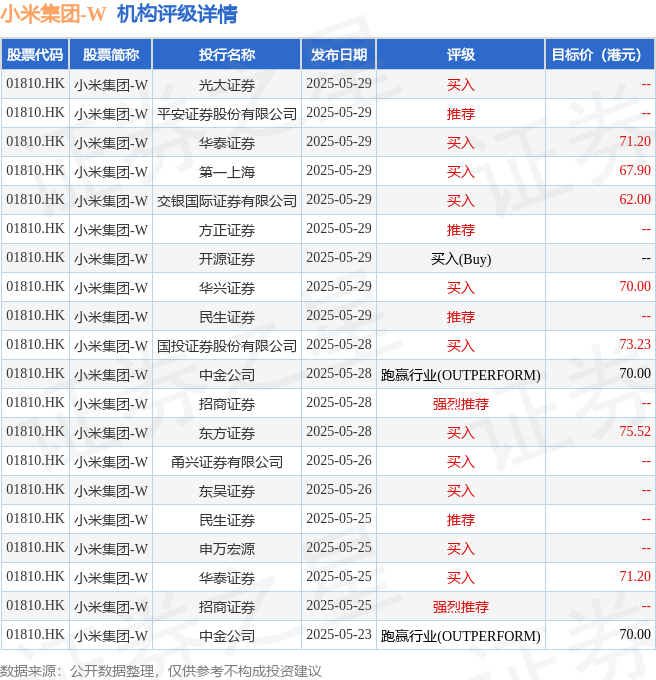Click the 股票简称 column header
Image resolution: width=656 pixels, height=680 pixels.
click(x=111, y=55)
